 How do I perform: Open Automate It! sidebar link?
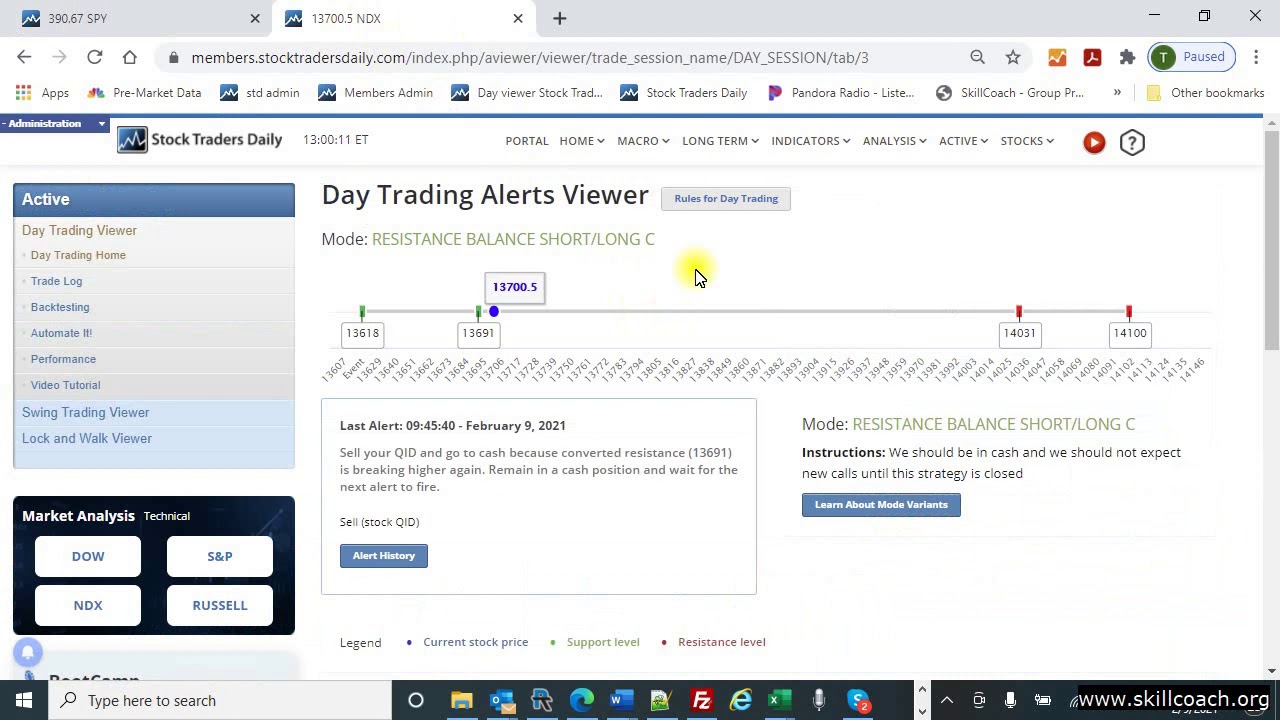point(61,333)
